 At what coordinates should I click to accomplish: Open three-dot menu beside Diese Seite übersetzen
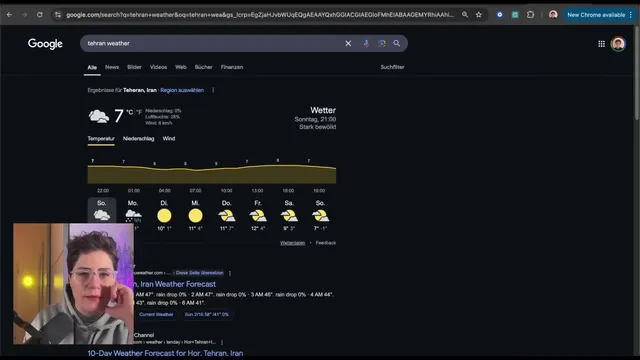pos(230,273)
